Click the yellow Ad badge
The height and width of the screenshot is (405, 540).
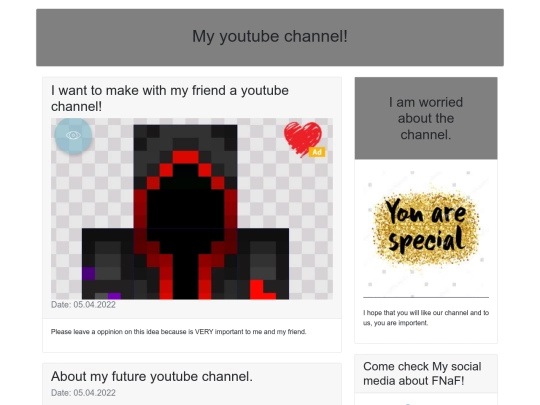[x=317, y=152]
